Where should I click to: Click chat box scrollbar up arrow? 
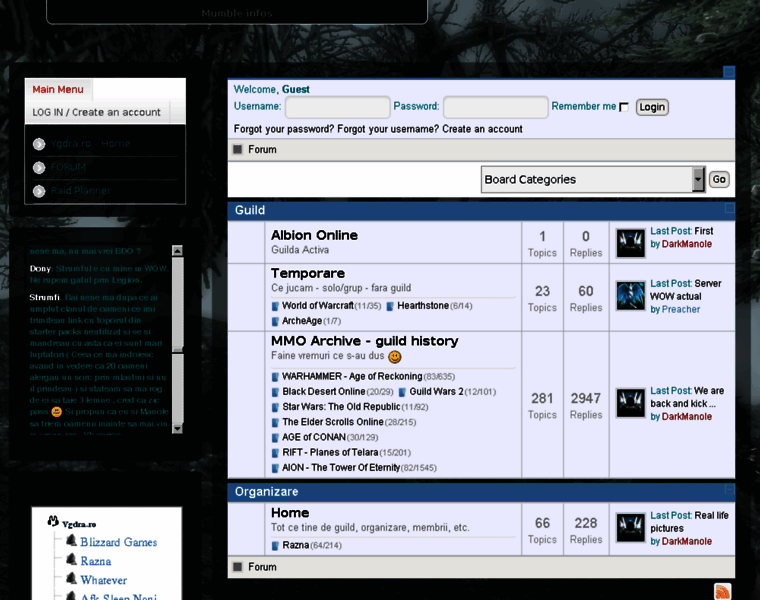click(x=177, y=251)
